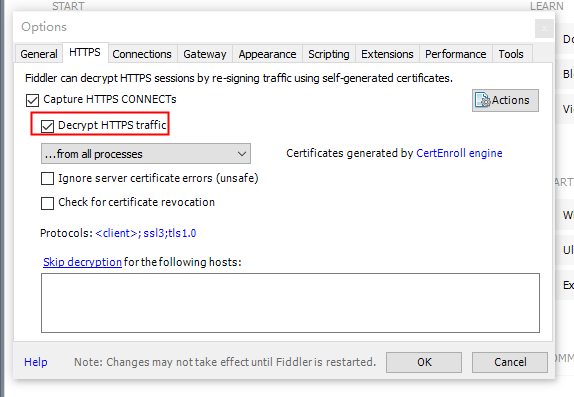
Task: Switch to the Gateway tab
Action: tap(205, 54)
